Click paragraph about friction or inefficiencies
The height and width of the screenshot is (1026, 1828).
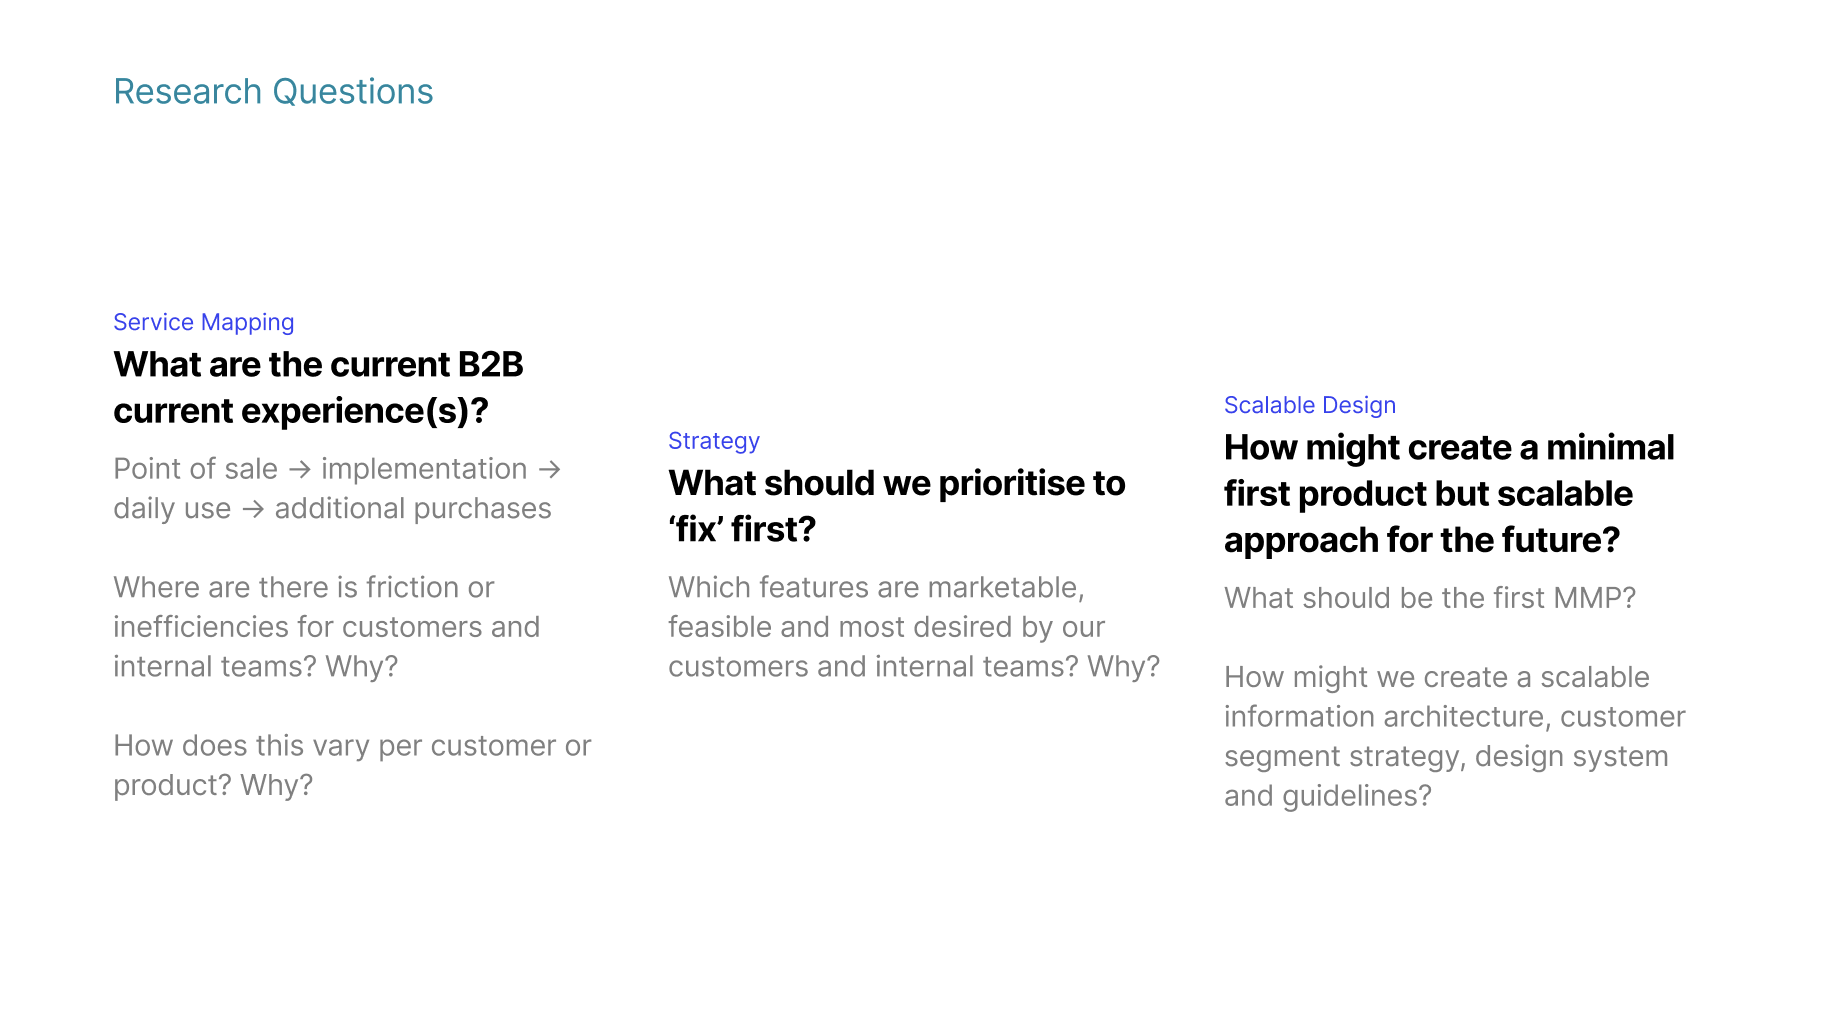(x=326, y=627)
